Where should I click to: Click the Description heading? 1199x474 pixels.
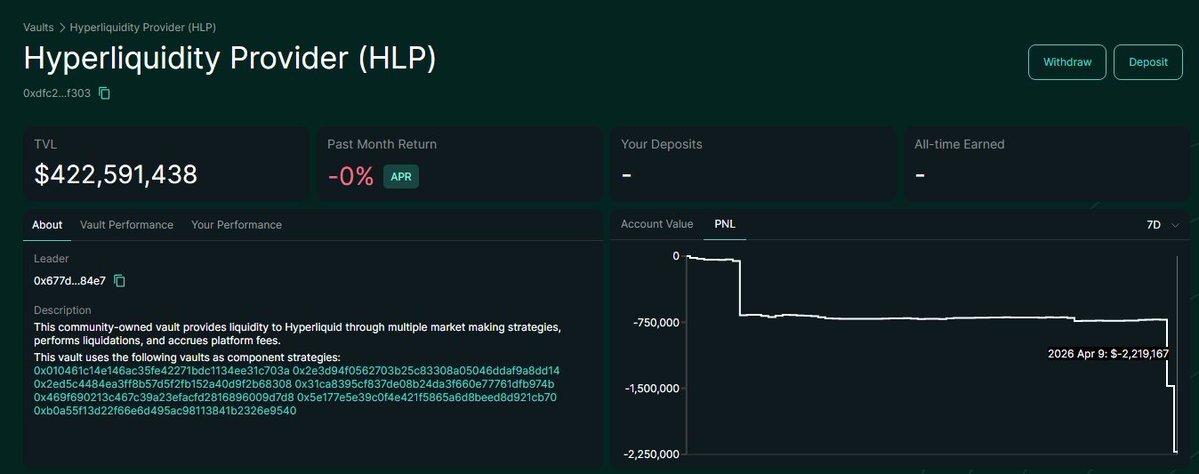click(63, 310)
